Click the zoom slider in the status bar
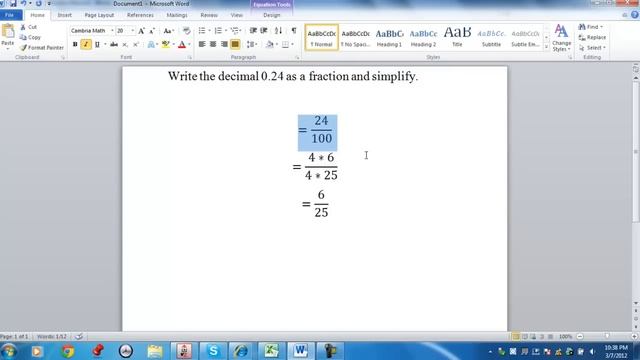The height and width of the screenshot is (360, 640). [607, 337]
